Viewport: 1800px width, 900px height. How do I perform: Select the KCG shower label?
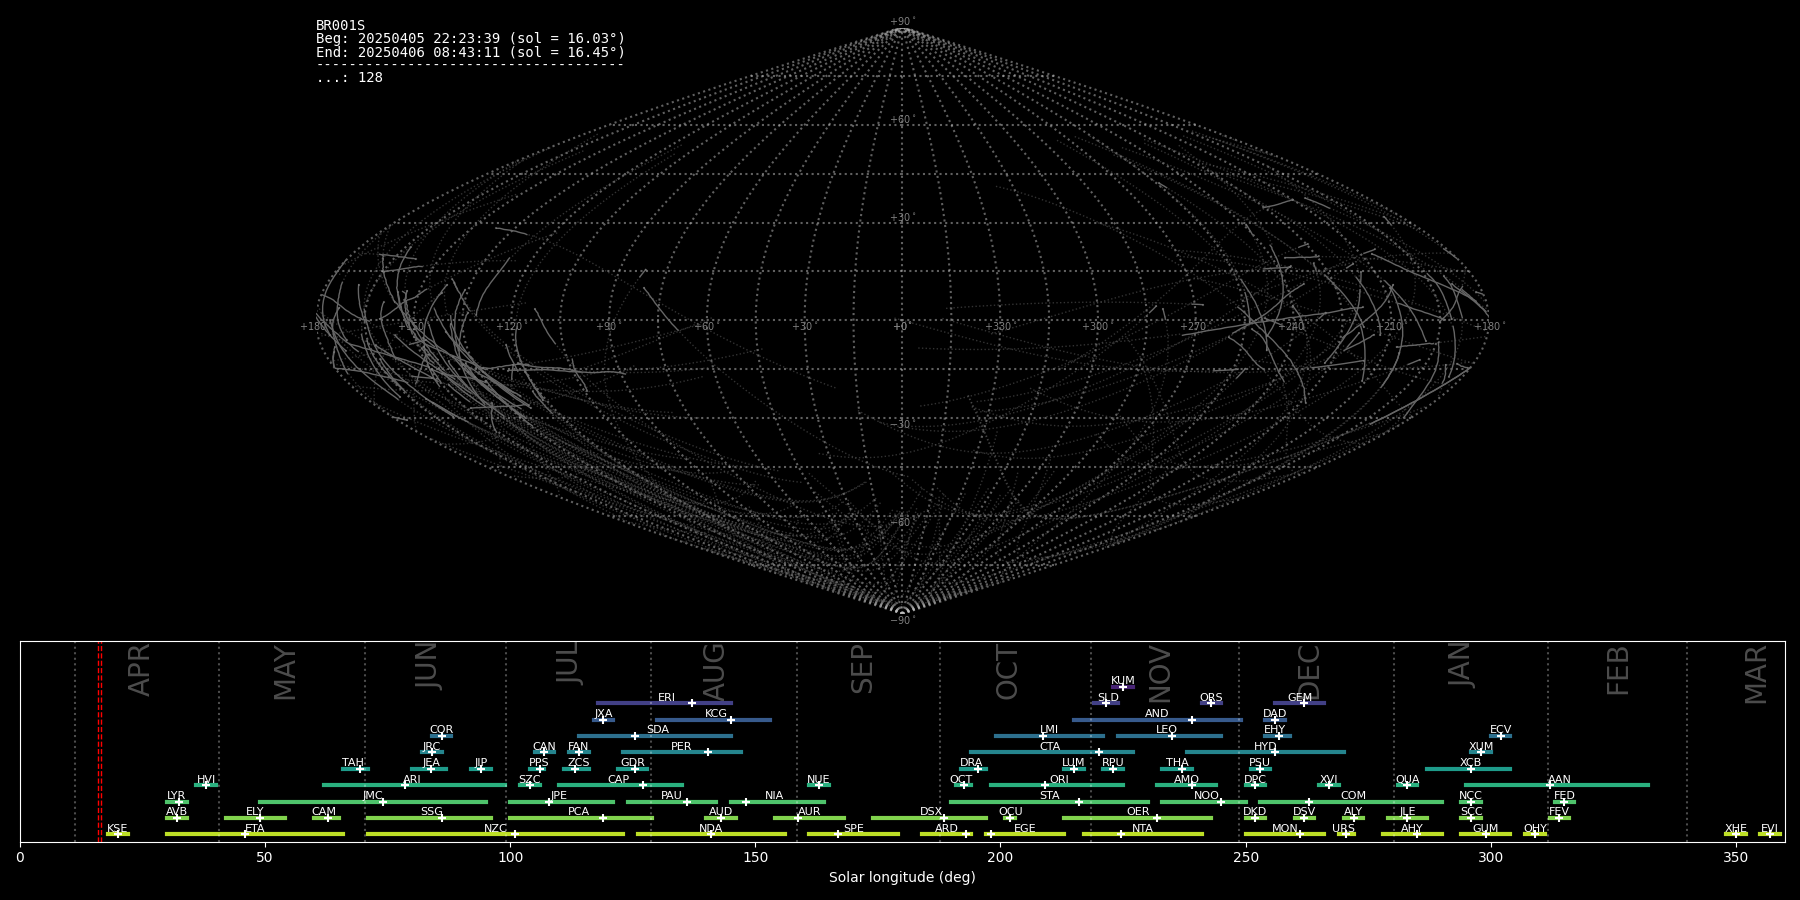click(716, 714)
